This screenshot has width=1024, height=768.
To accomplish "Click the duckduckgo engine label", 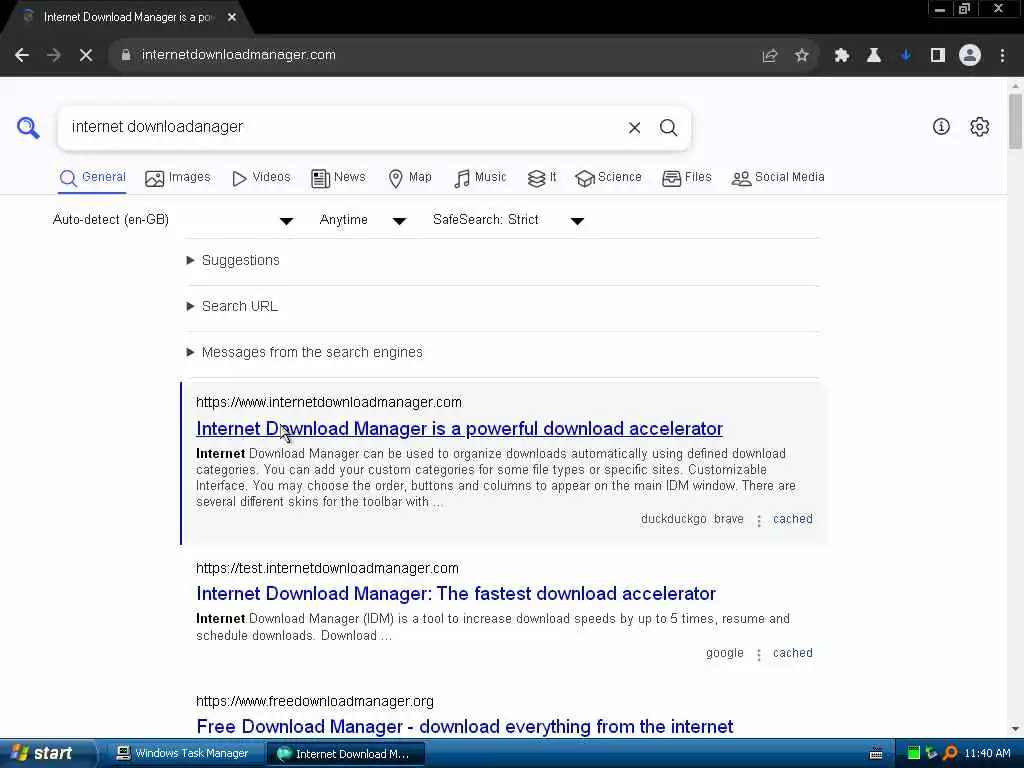I will 673,519.
